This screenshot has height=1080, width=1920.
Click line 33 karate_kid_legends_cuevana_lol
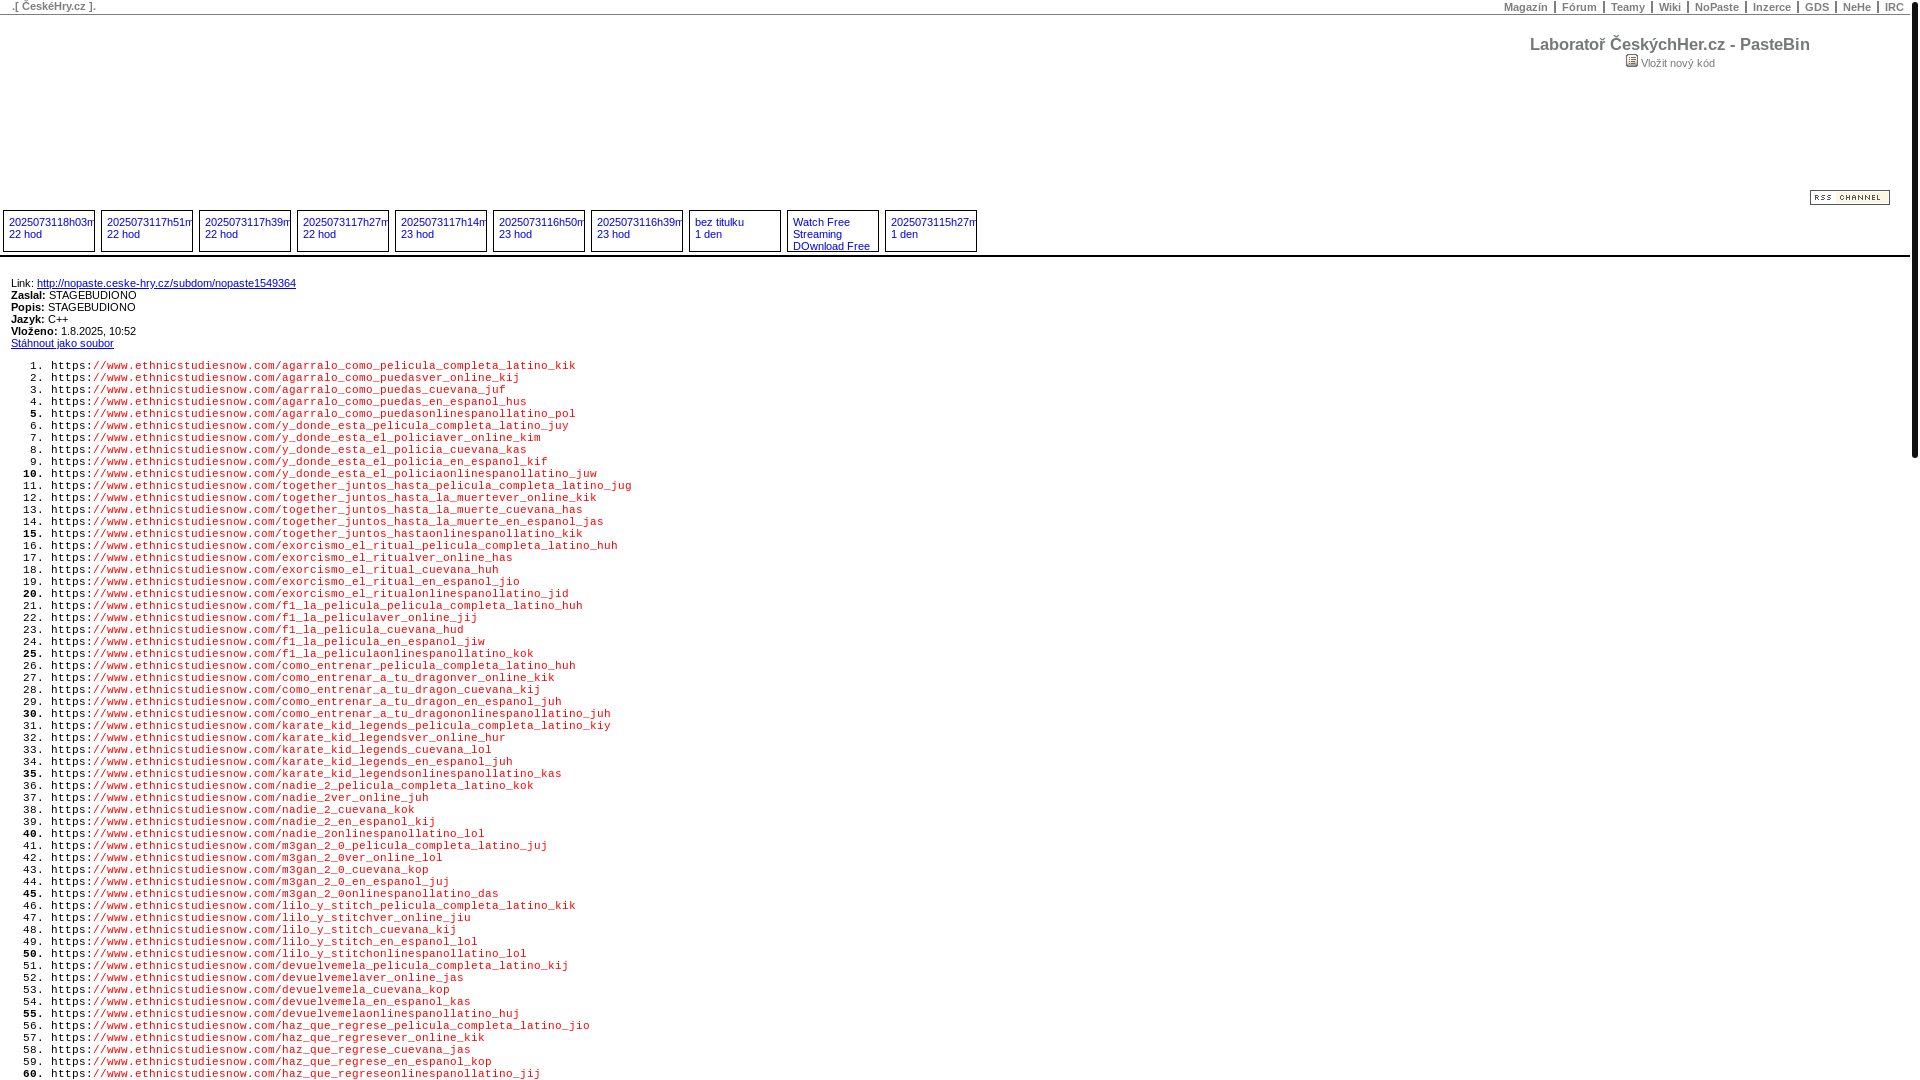pos(271,750)
